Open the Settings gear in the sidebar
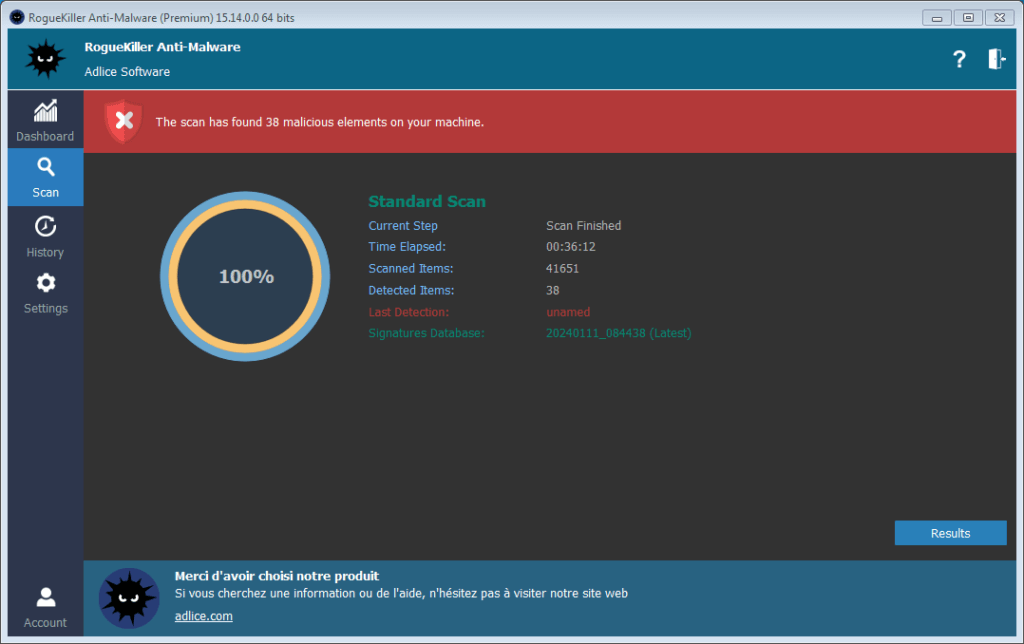This screenshot has height=644, width=1024. 45,284
